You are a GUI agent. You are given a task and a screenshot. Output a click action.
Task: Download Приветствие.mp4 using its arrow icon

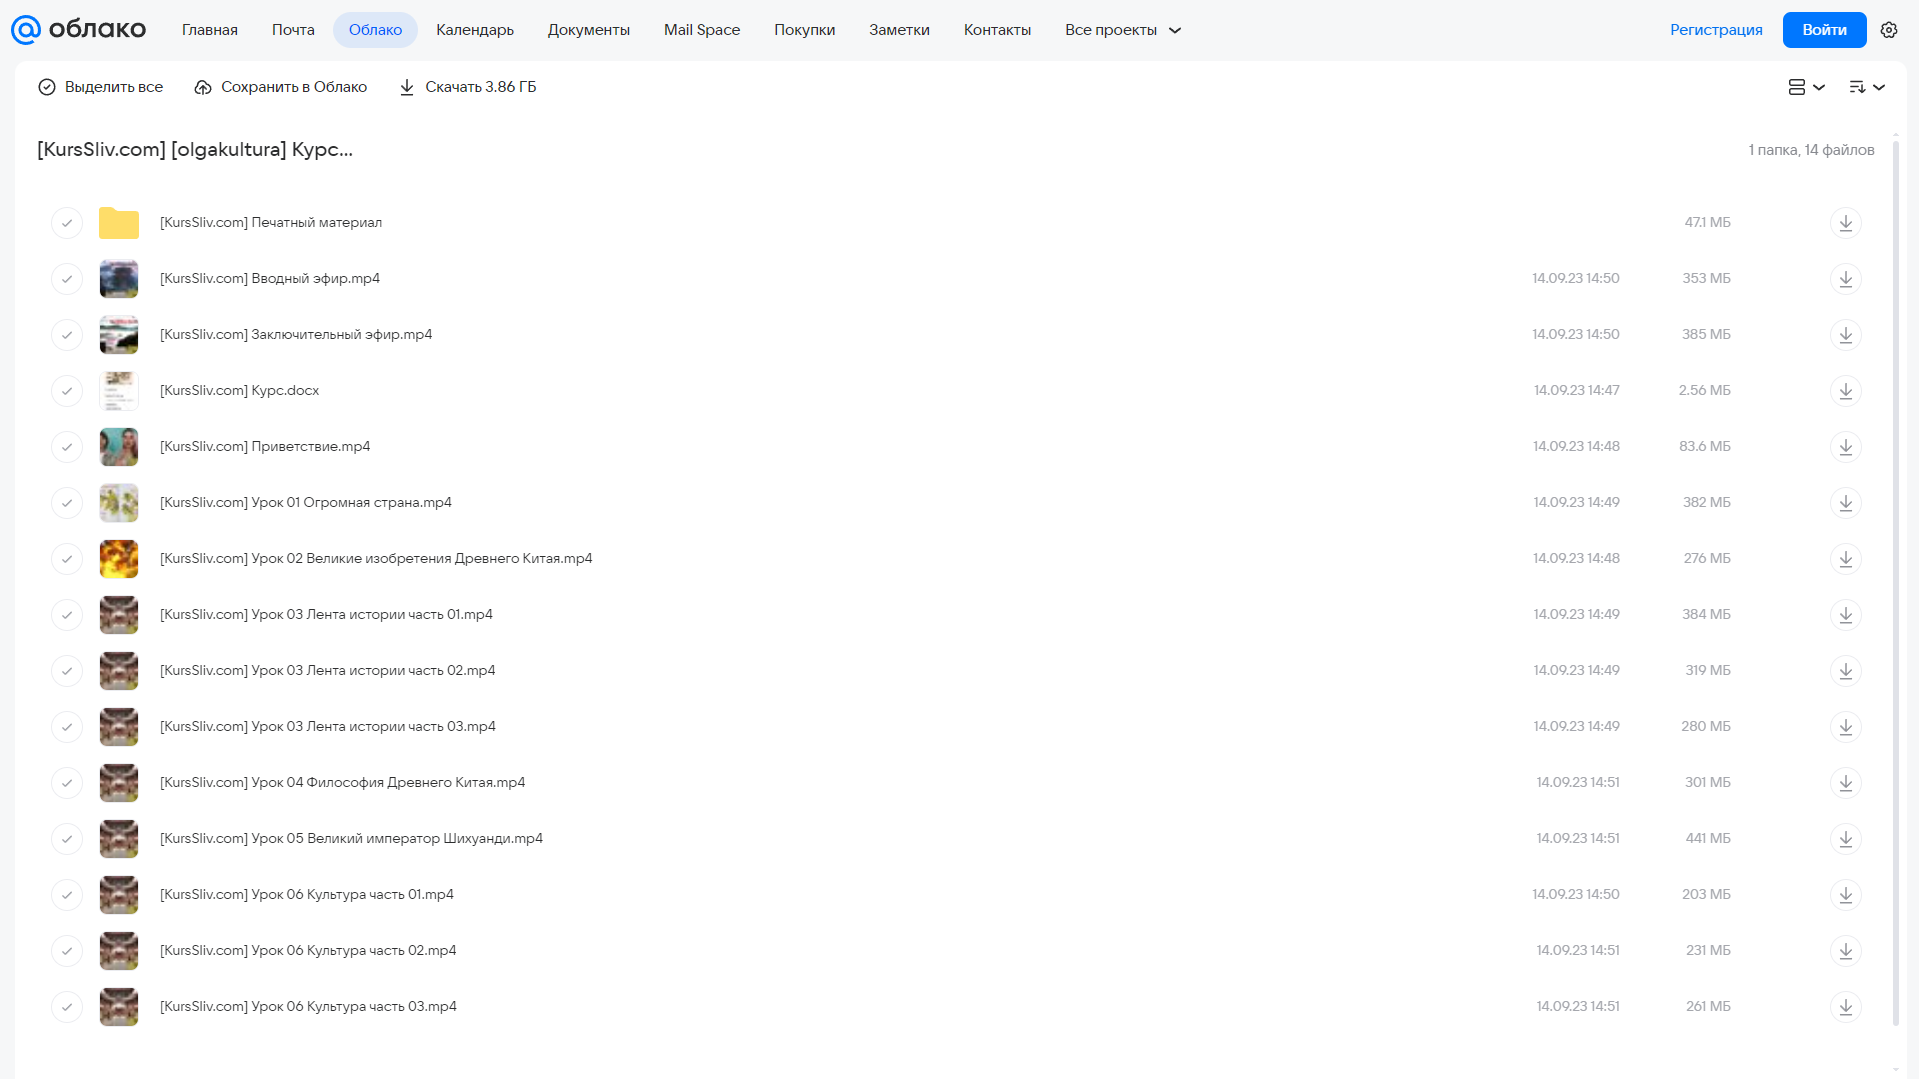click(1845, 447)
